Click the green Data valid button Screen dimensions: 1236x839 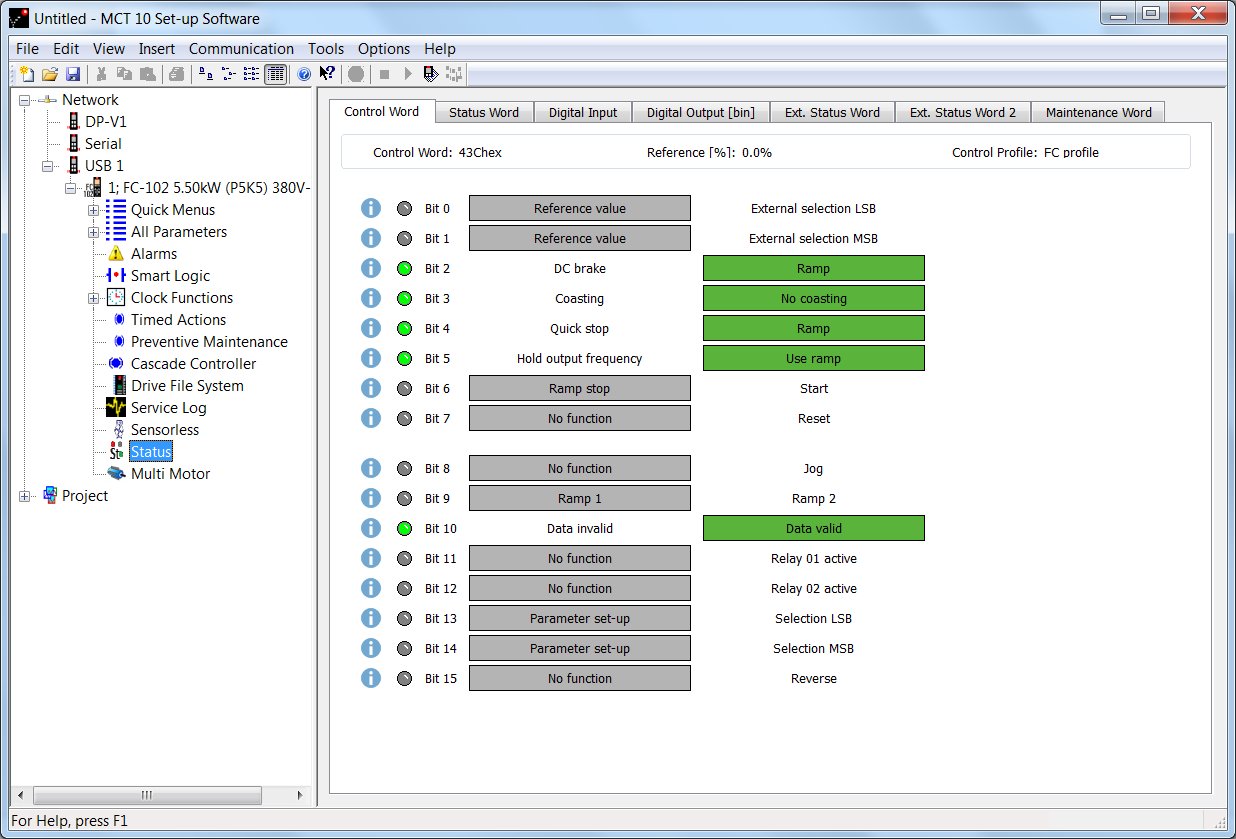pyautogui.click(x=813, y=528)
